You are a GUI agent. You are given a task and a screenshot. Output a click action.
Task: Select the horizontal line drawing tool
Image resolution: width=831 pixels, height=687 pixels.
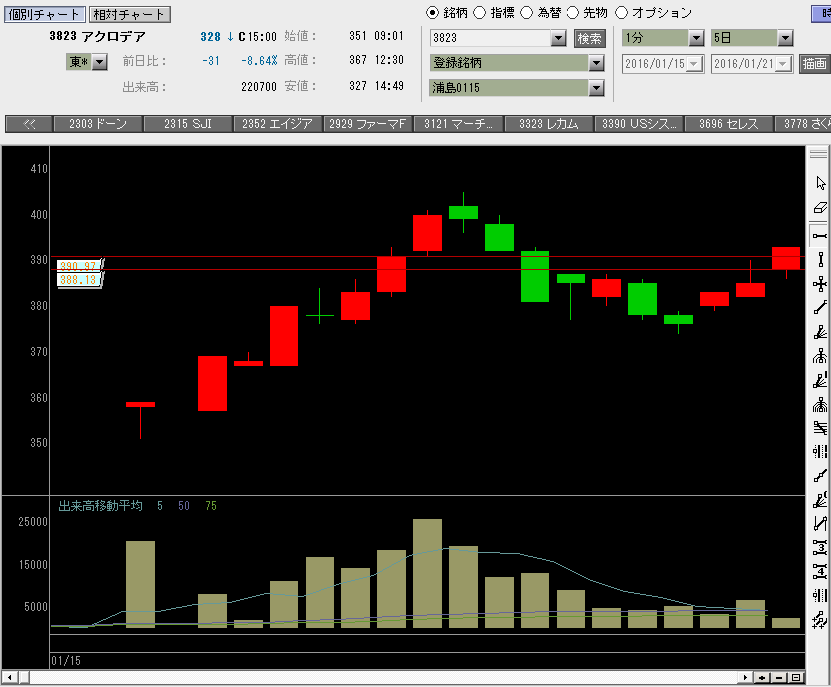point(820,235)
